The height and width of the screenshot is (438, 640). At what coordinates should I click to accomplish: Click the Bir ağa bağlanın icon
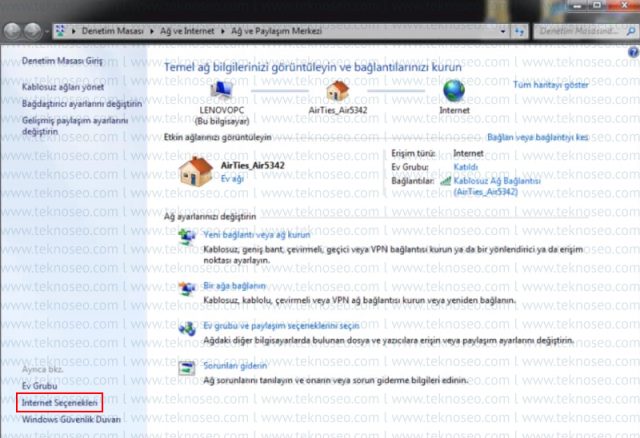click(187, 288)
